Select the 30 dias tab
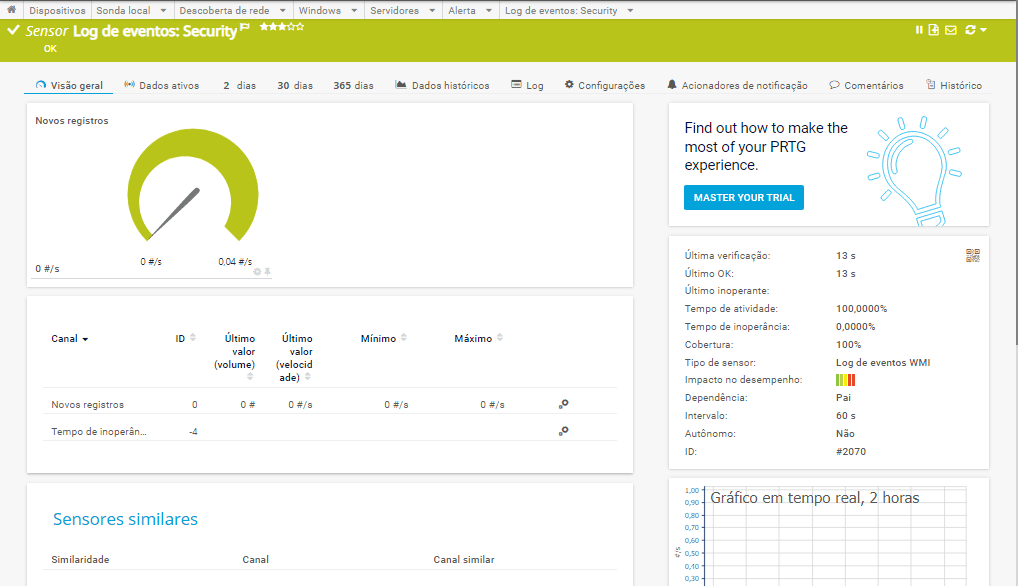This screenshot has height=586, width=1018. click(x=295, y=85)
